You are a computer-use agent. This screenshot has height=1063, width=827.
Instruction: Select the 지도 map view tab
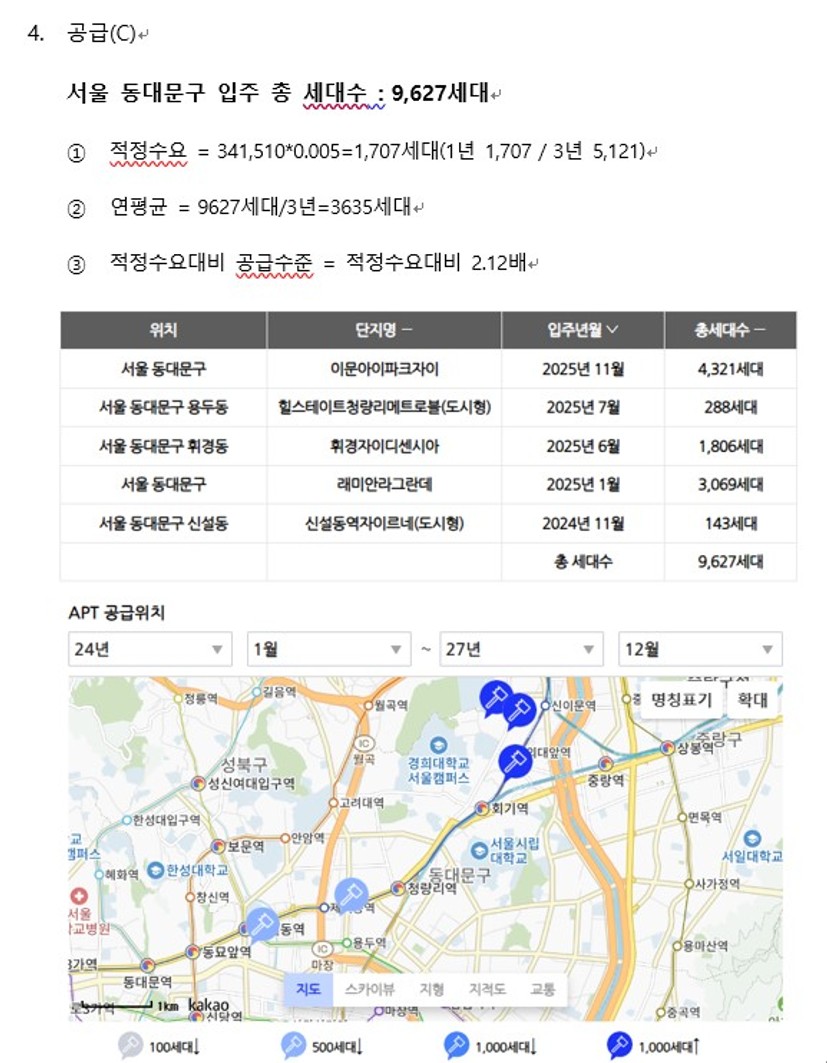308,989
